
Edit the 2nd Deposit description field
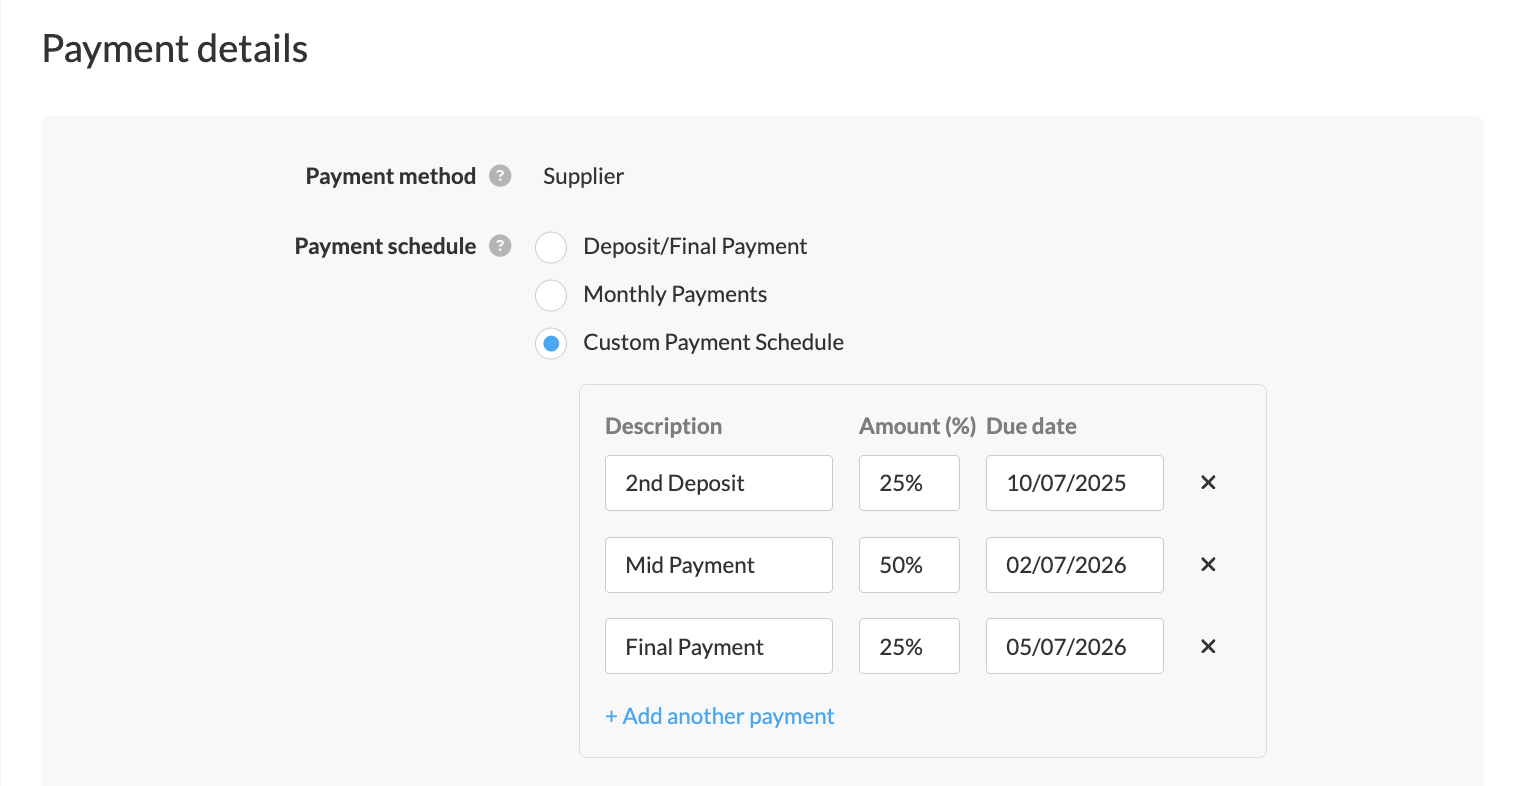pos(718,483)
